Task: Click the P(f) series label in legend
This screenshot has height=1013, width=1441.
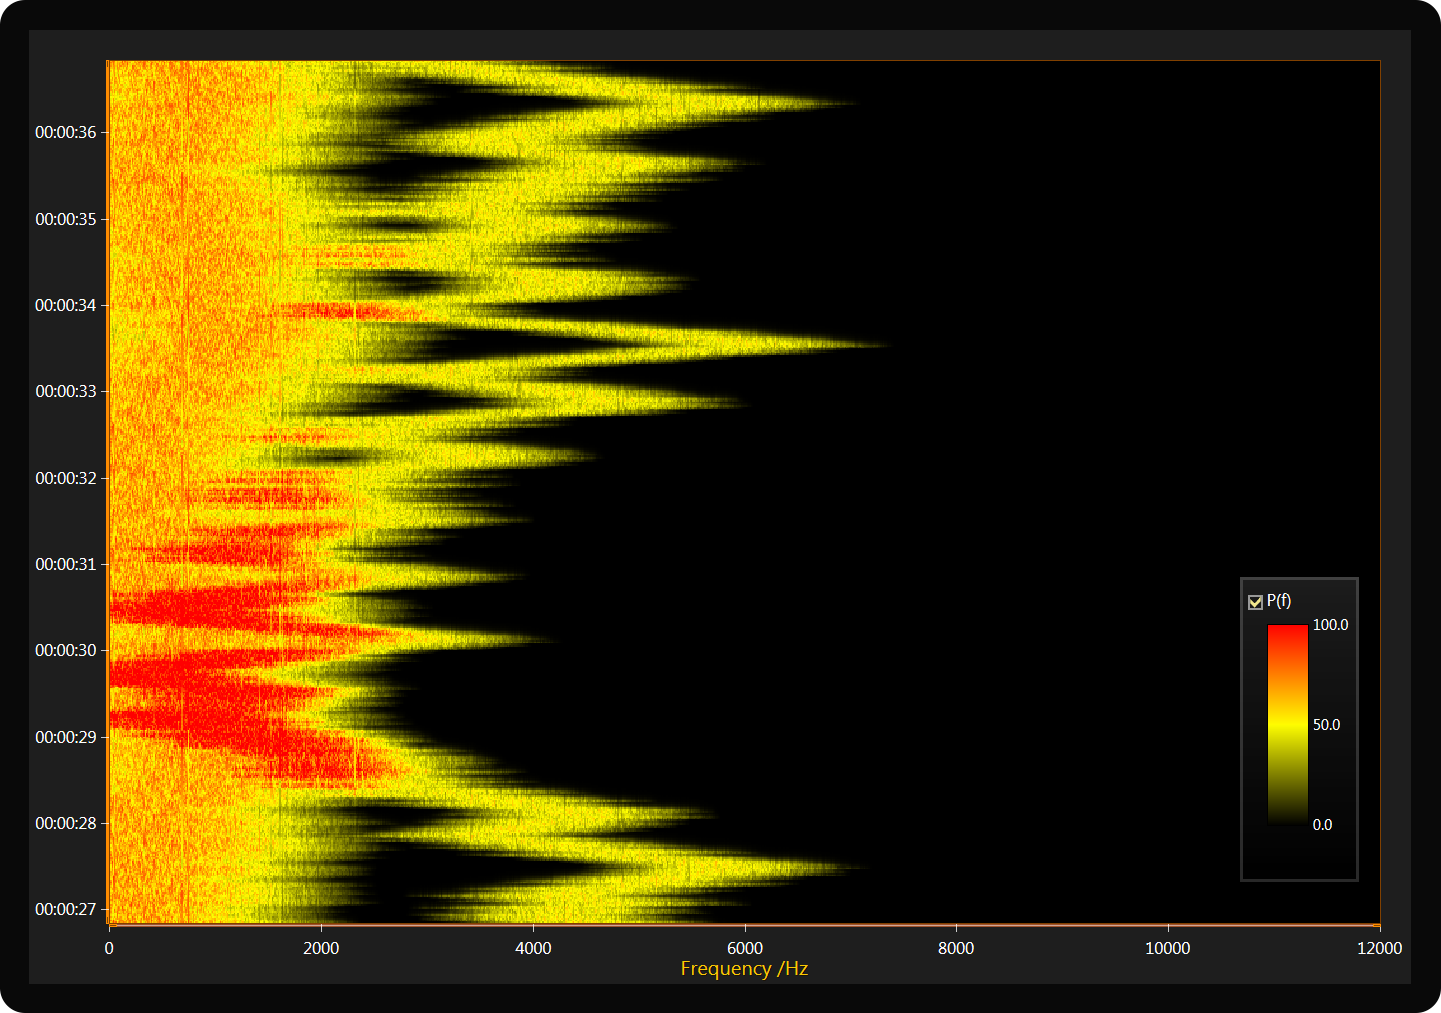Action: click(1278, 601)
